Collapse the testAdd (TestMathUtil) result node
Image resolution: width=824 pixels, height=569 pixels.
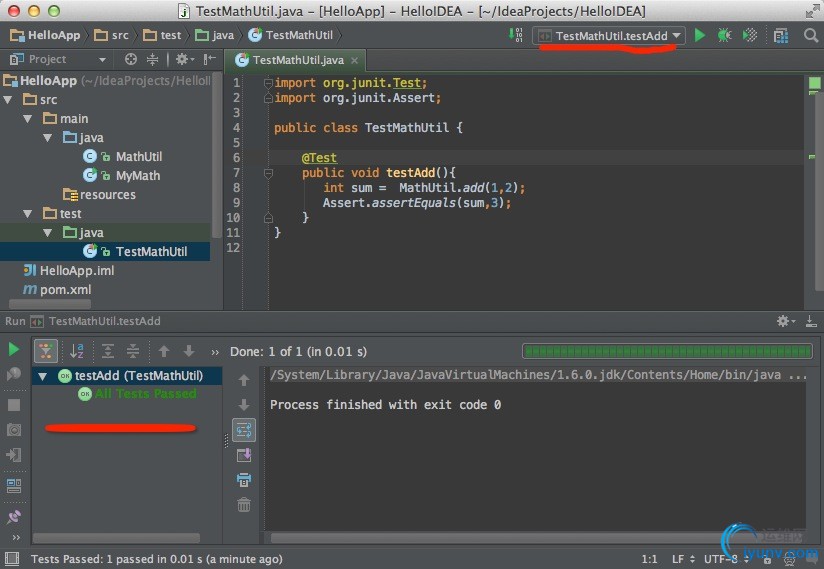(43, 376)
